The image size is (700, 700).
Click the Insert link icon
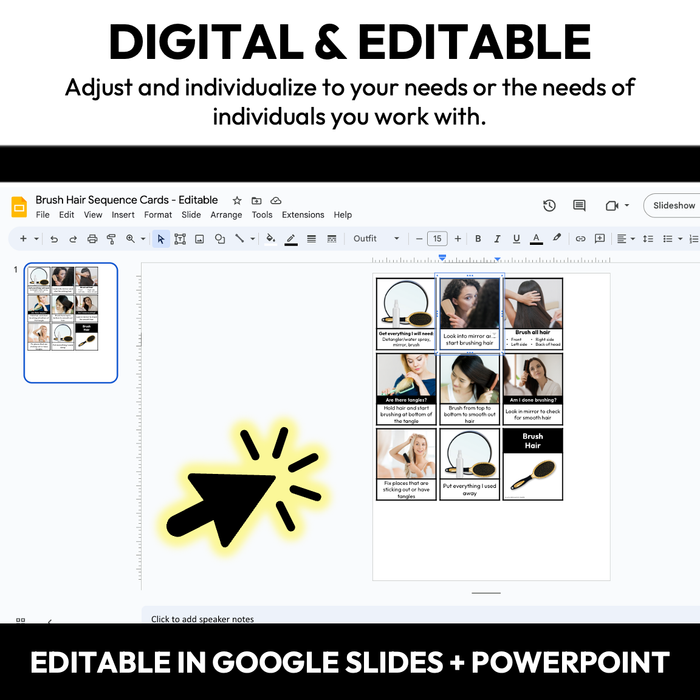click(580, 239)
